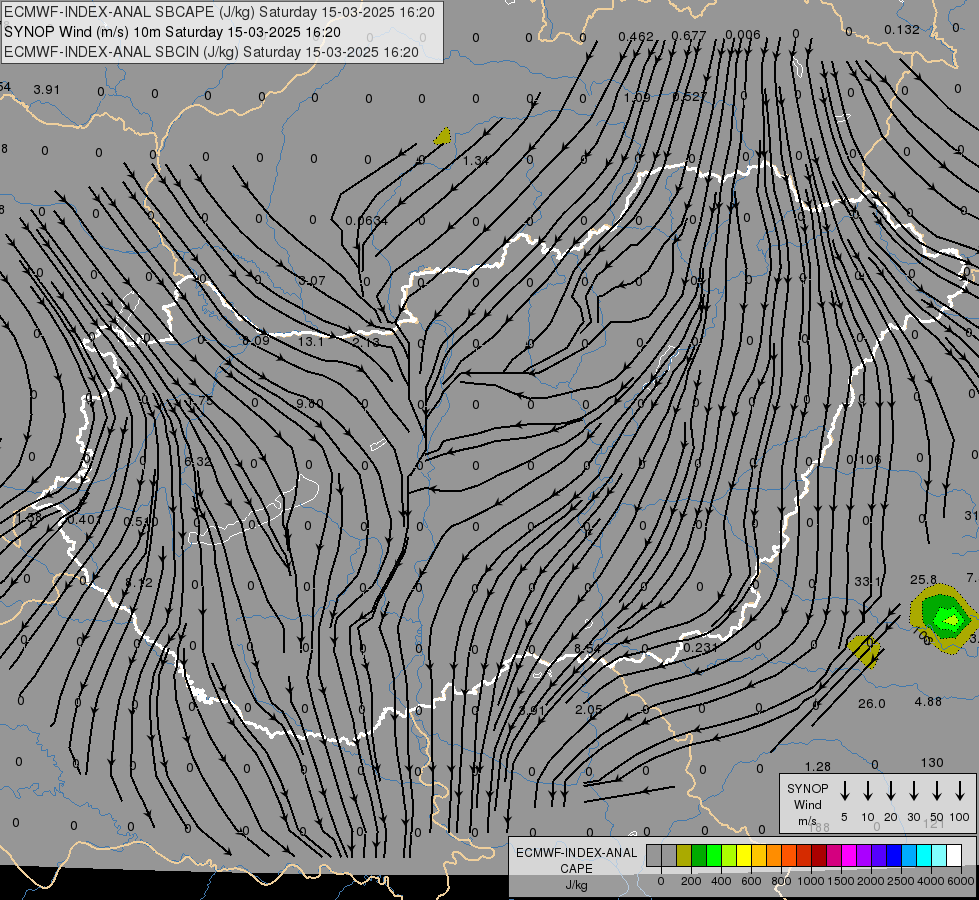Click the 50 m/s wind arrow in legend

(937, 791)
